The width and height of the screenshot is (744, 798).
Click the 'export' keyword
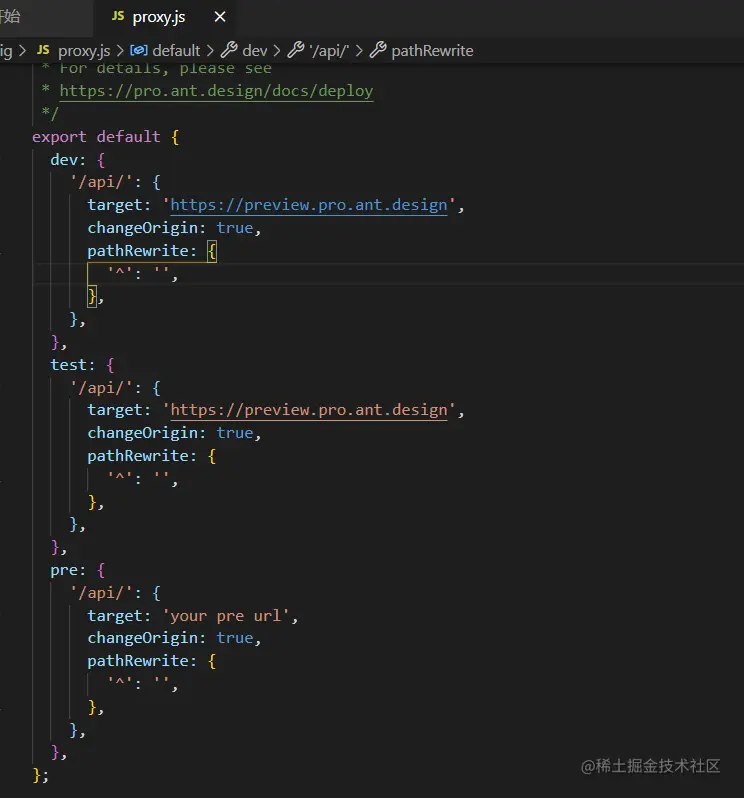(59, 137)
